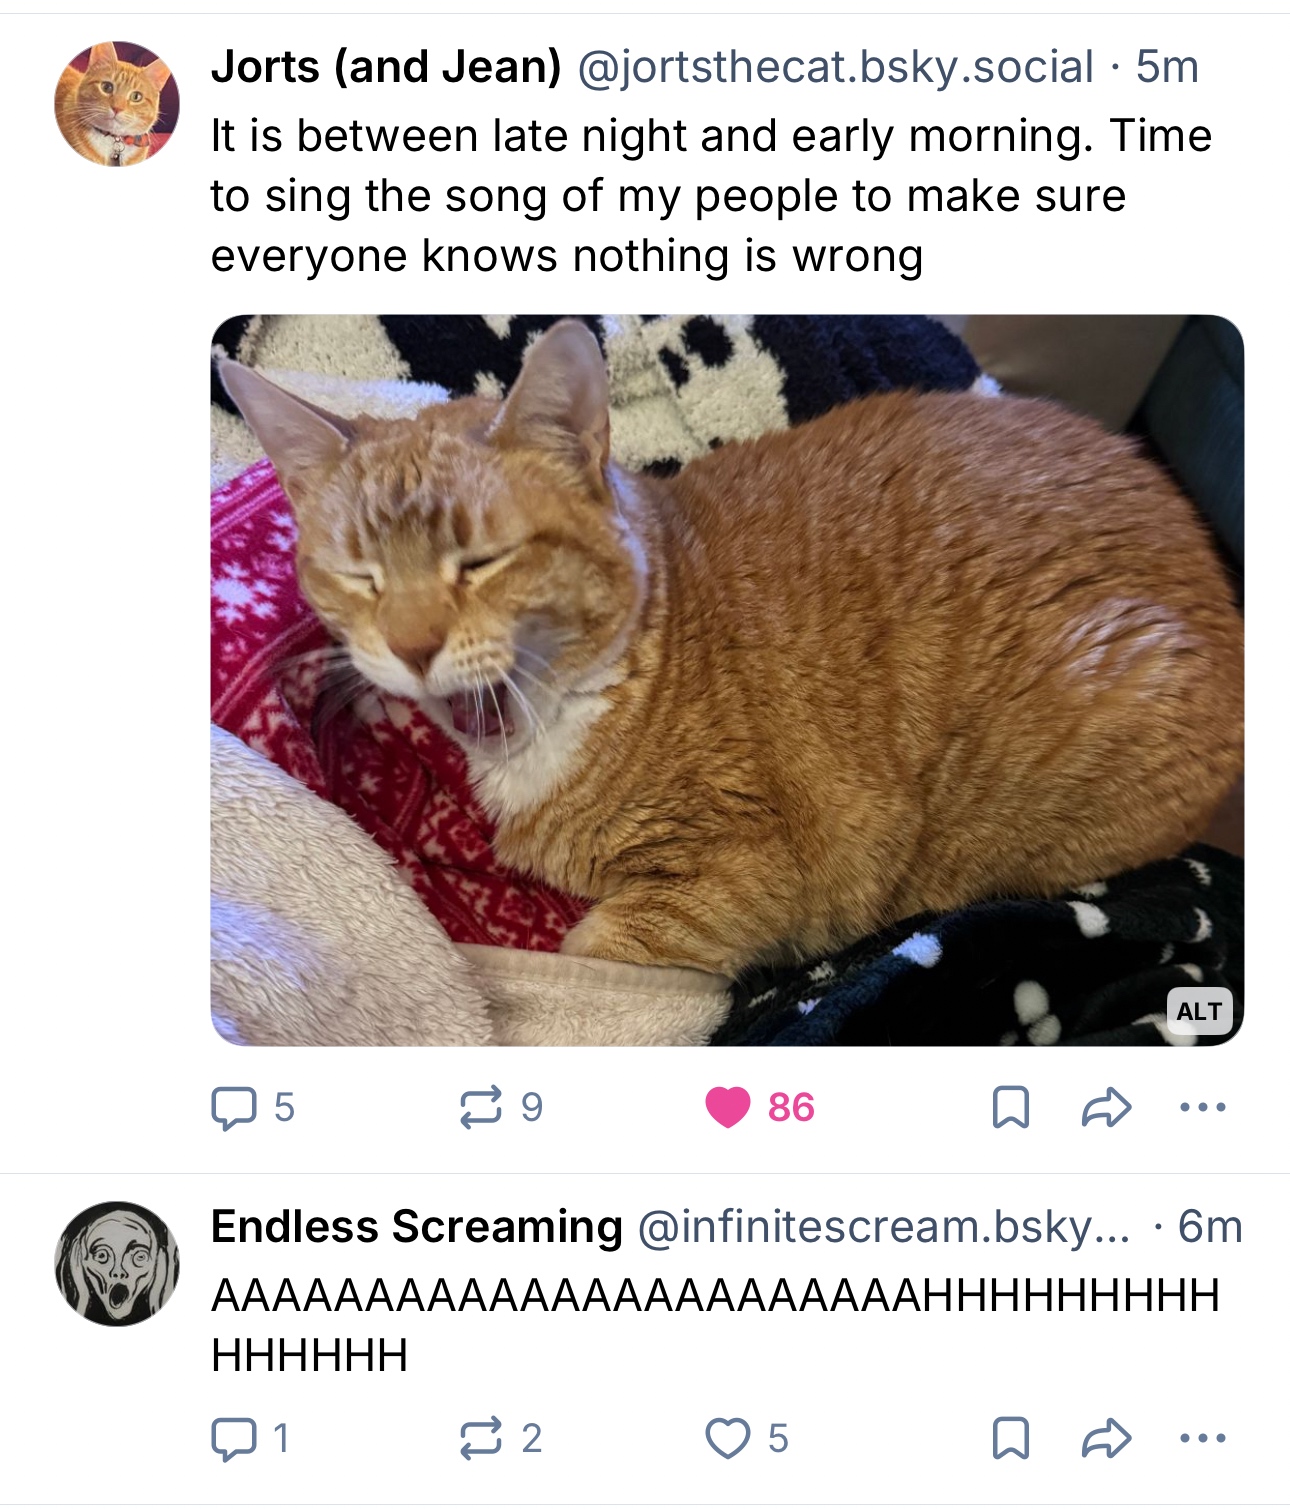
Task: Reply to the Endless Screaming post
Action: point(234,1439)
